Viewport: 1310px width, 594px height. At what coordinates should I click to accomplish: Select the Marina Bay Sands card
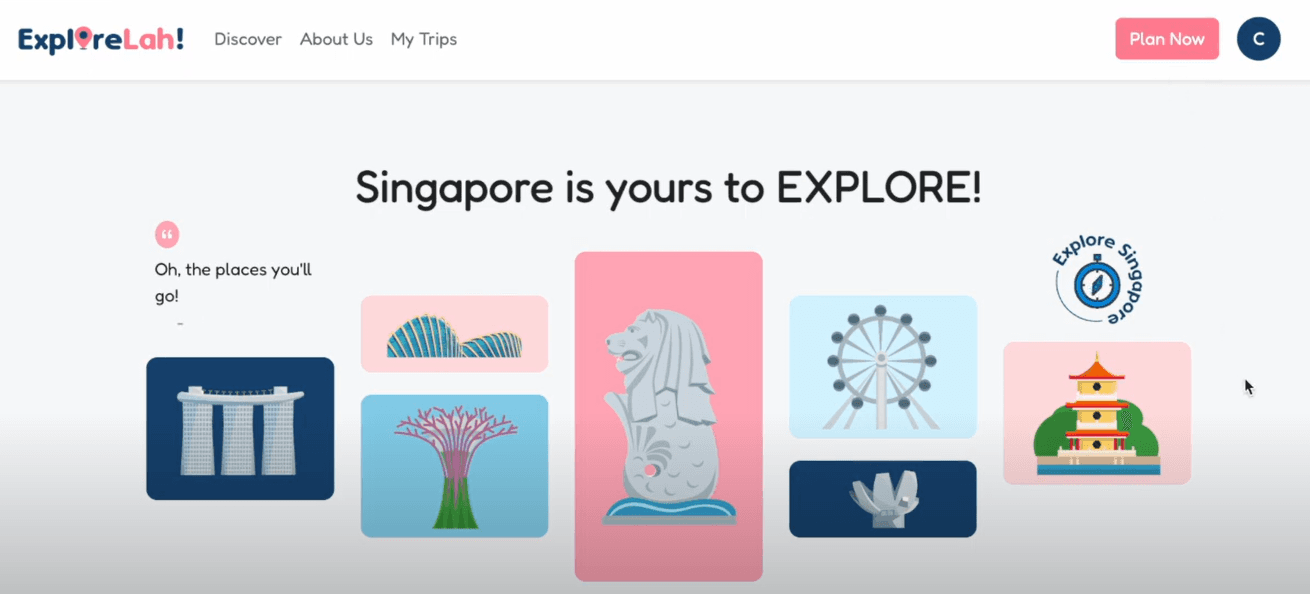click(240, 428)
